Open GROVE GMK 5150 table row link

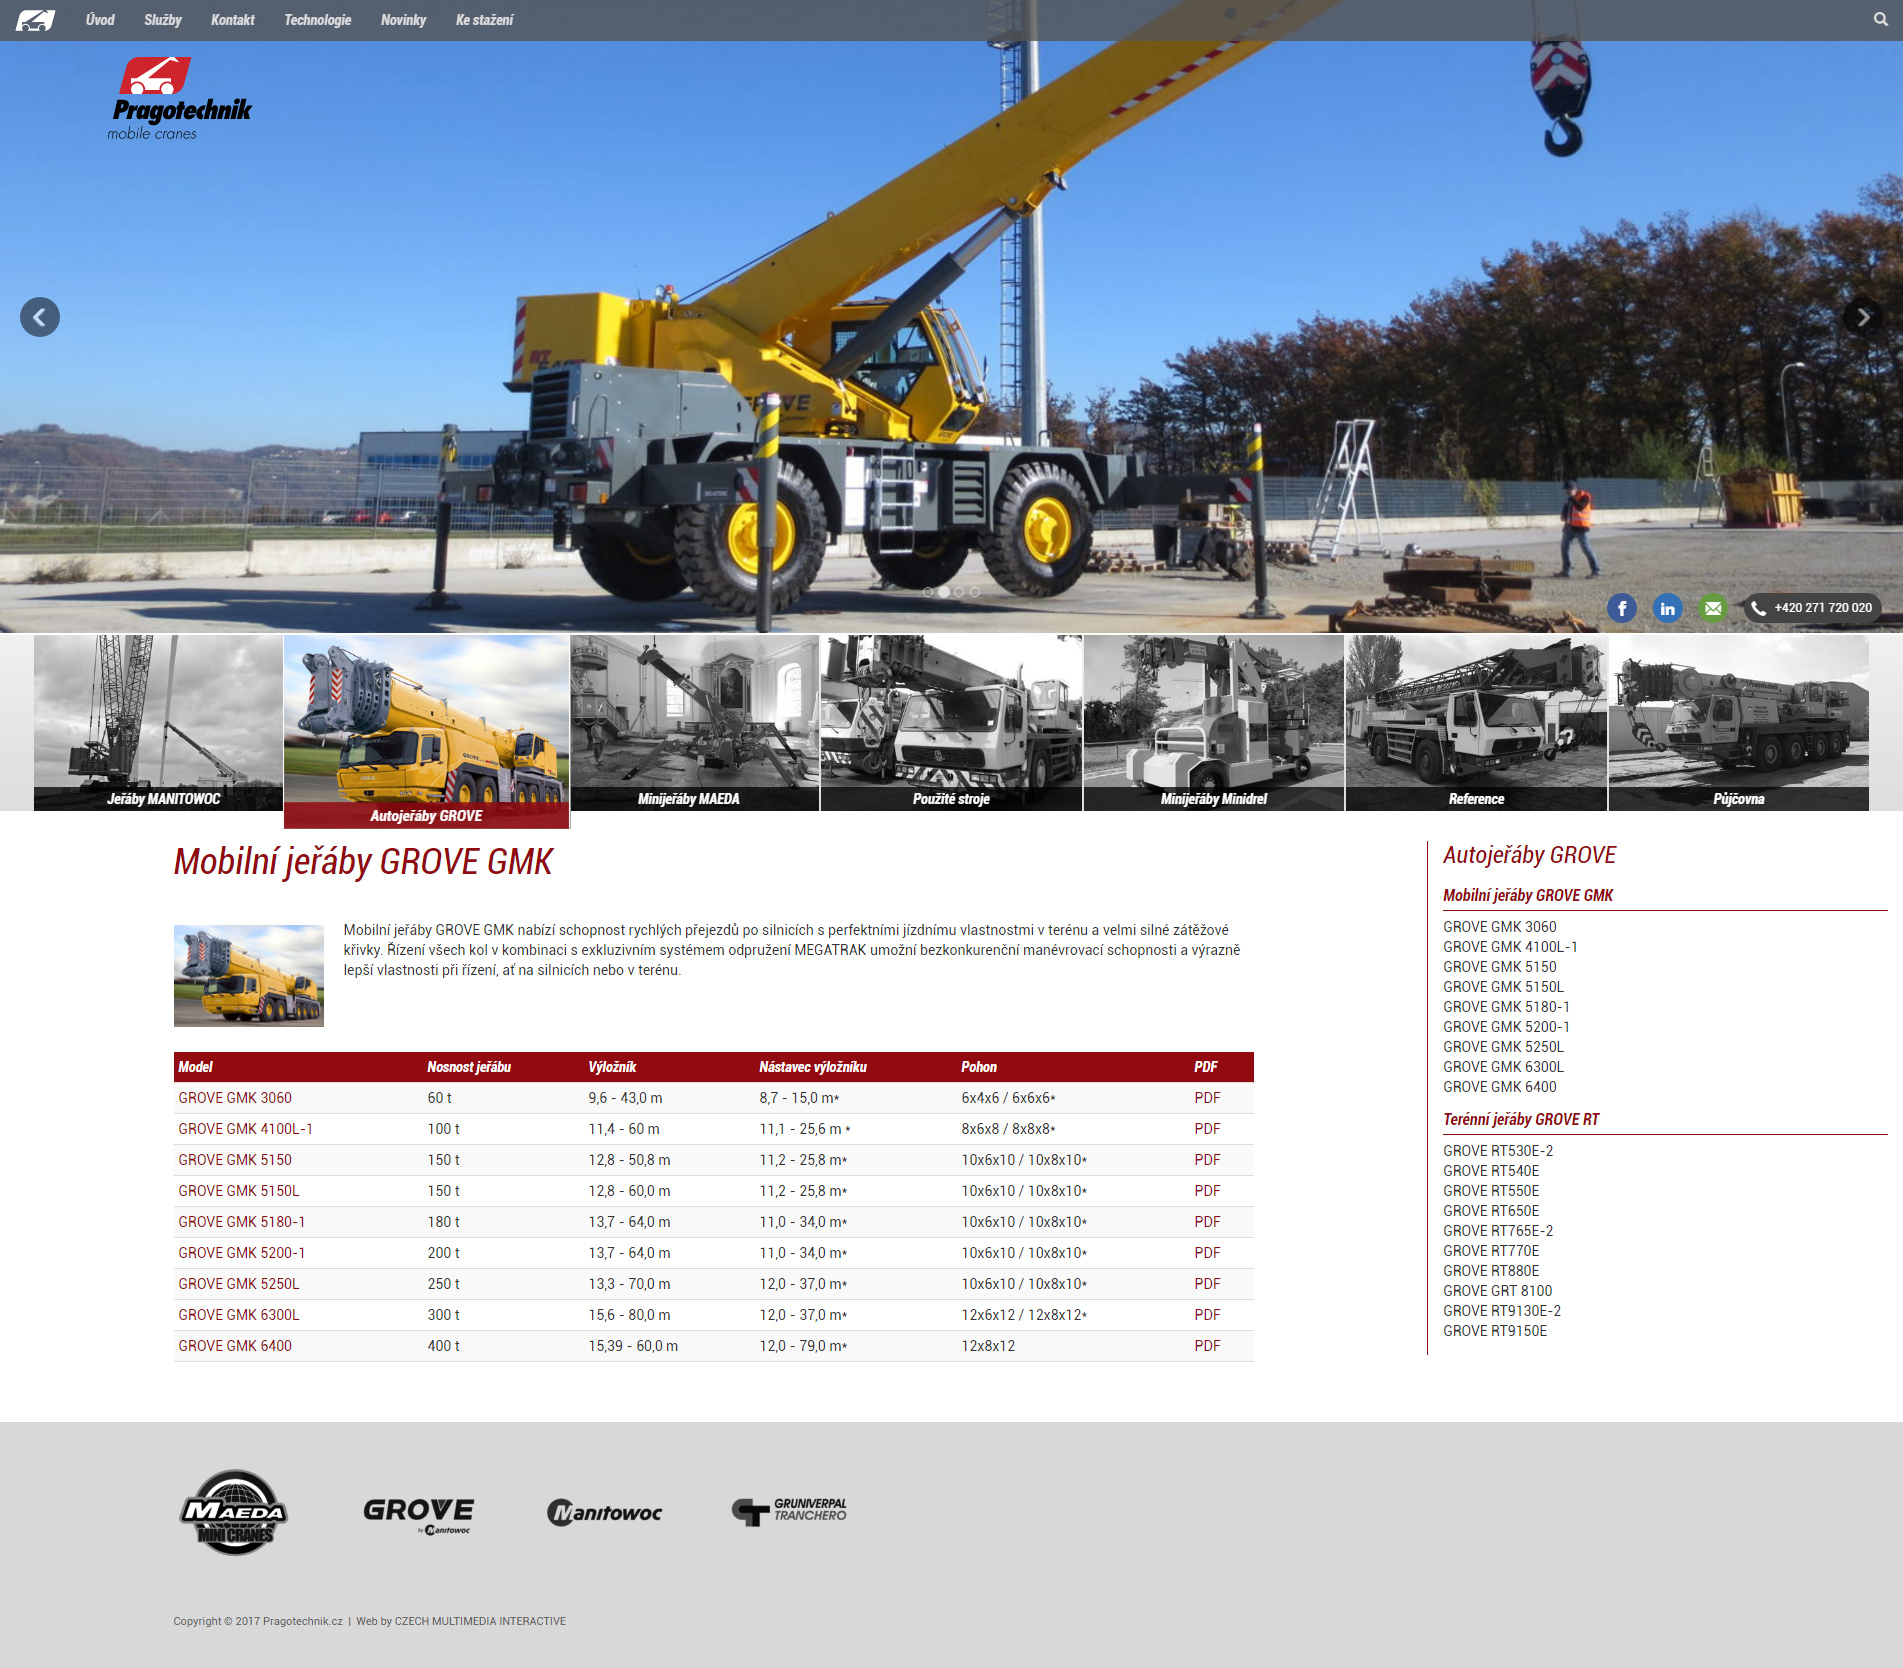pyautogui.click(x=235, y=1160)
